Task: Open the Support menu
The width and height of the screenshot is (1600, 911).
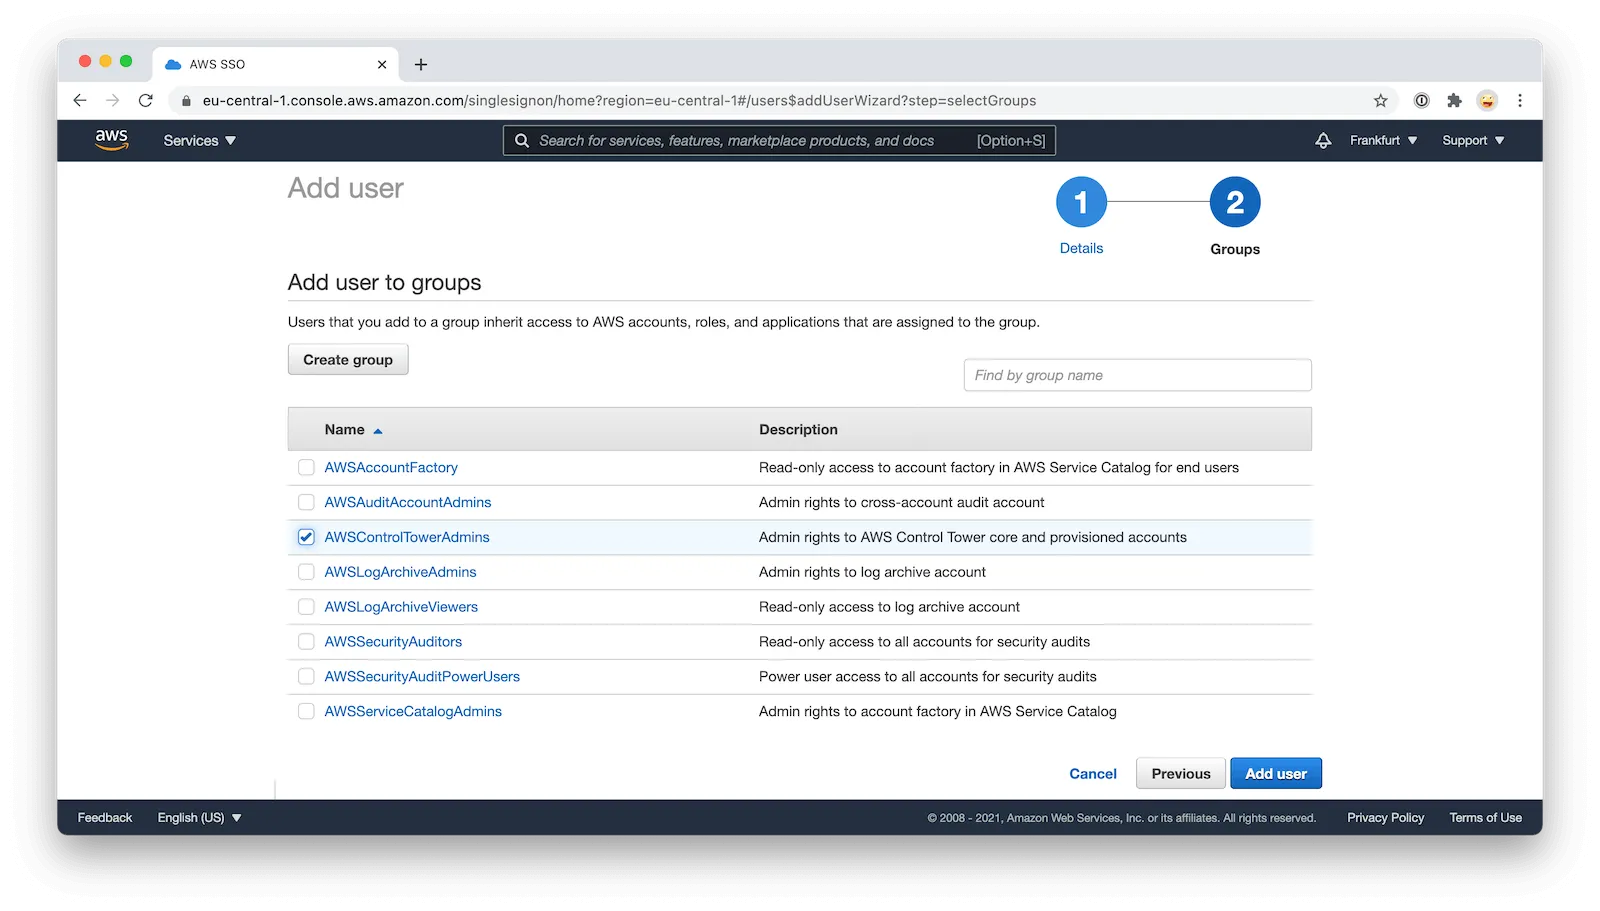Action: tap(1471, 140)
